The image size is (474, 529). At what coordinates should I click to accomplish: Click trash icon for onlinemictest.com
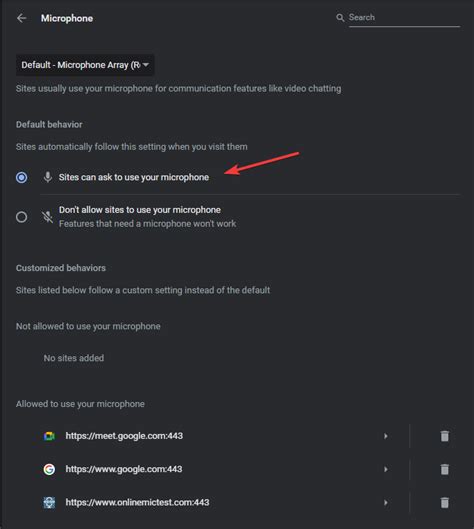click(x=445, y=502)
